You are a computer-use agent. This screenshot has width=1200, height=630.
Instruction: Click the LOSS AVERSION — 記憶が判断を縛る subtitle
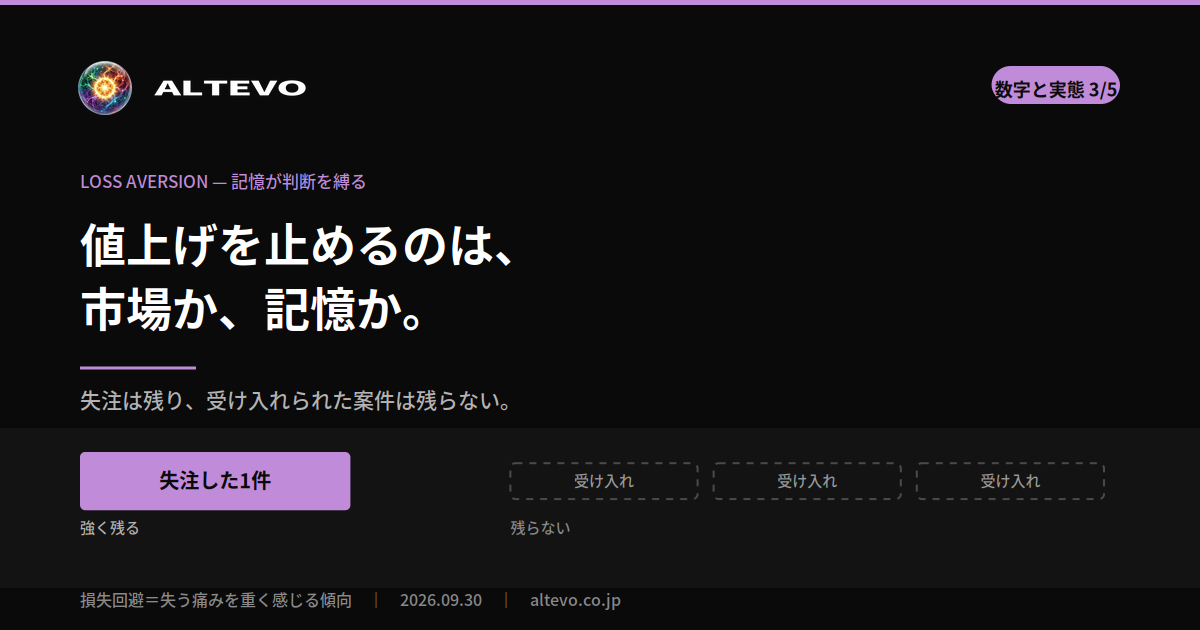[x=223, y=182]
